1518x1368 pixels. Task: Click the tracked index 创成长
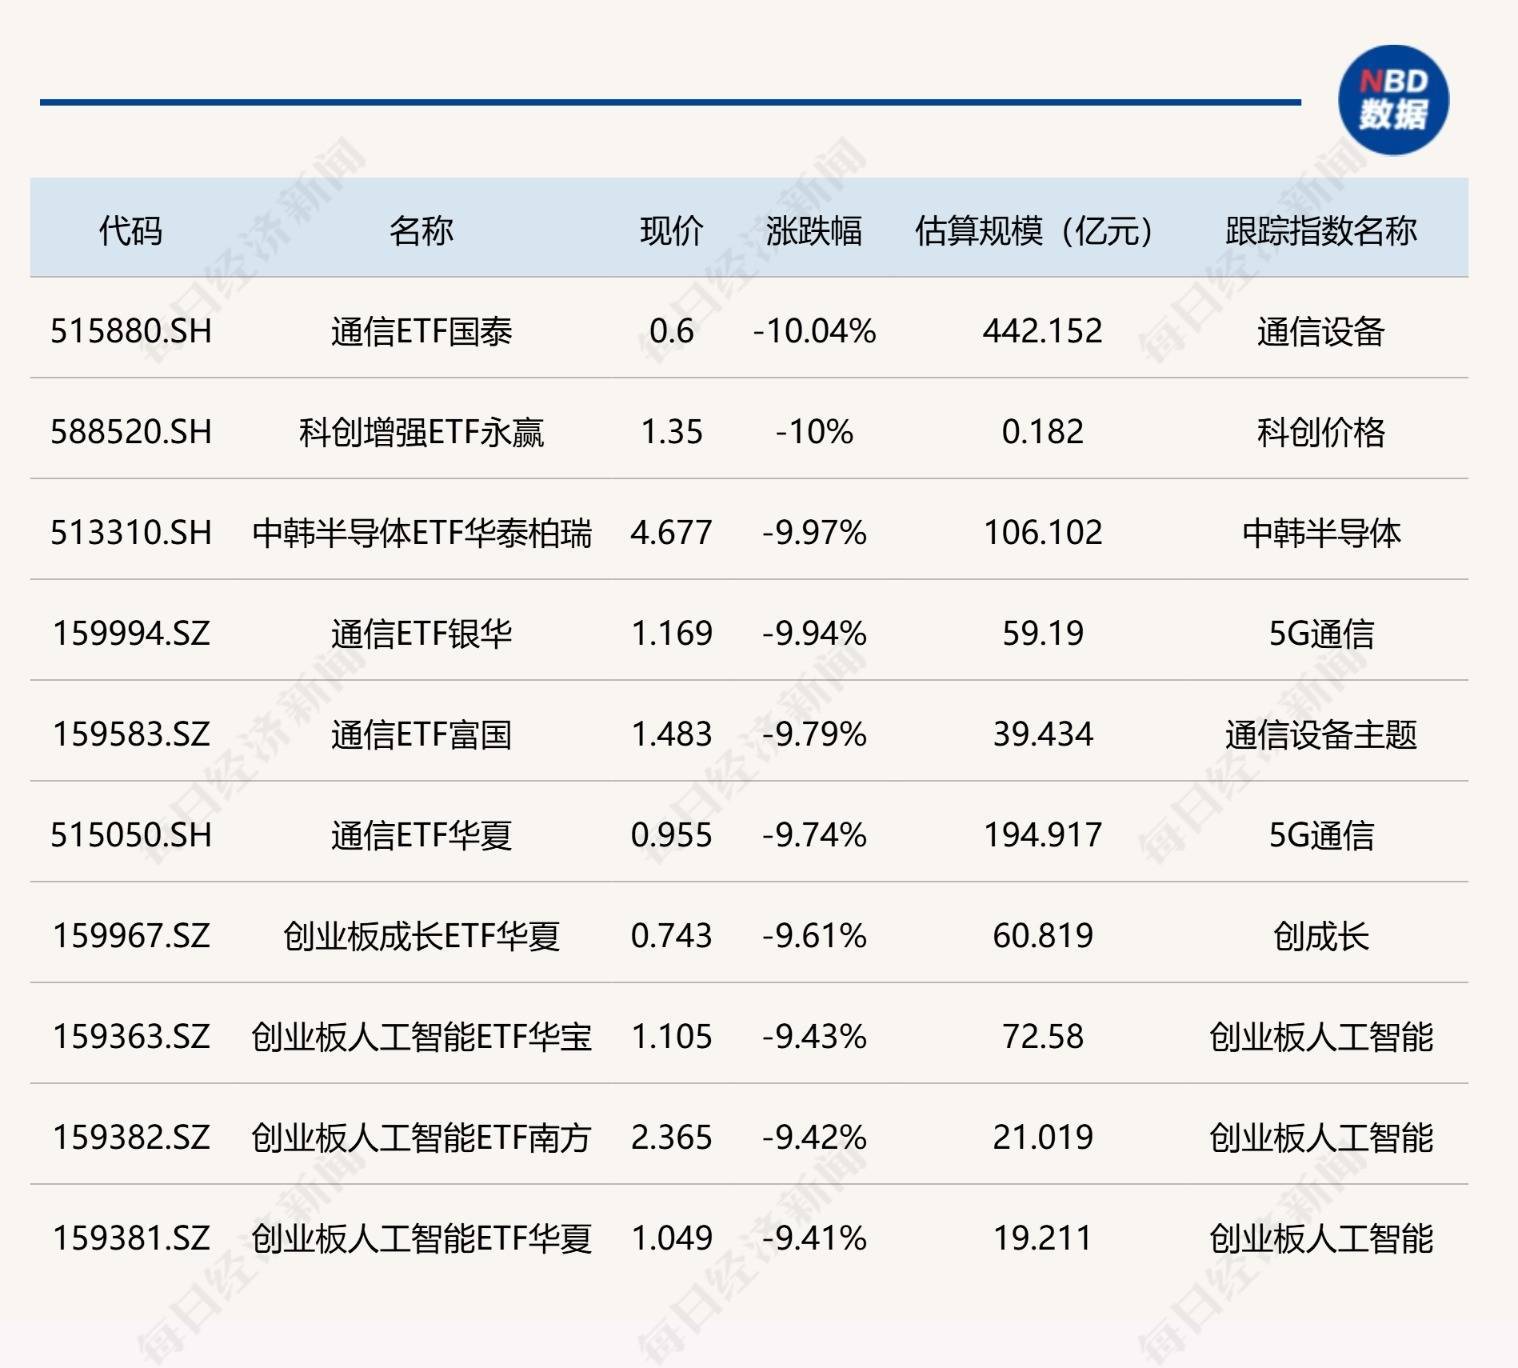click(1321, 936)
